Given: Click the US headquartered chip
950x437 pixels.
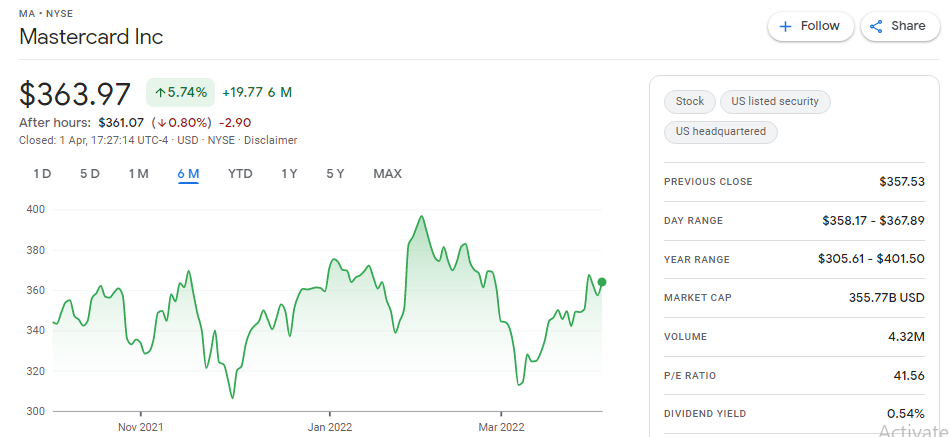Looking at the screenshot, I should tap(721, 132).
